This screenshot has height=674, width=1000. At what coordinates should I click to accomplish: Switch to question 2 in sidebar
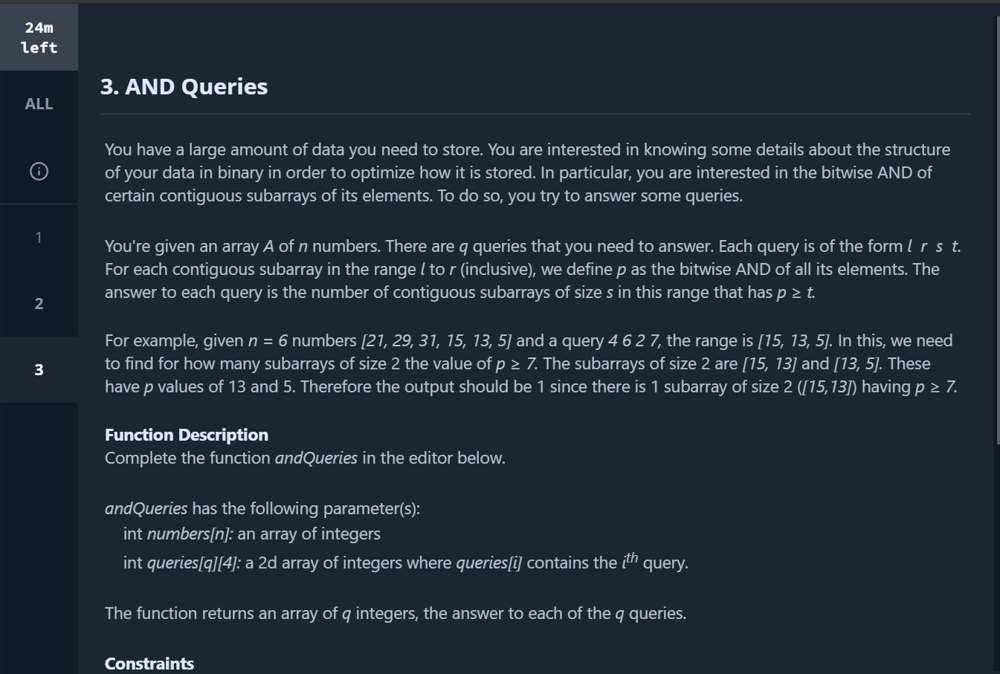[39, 304]
